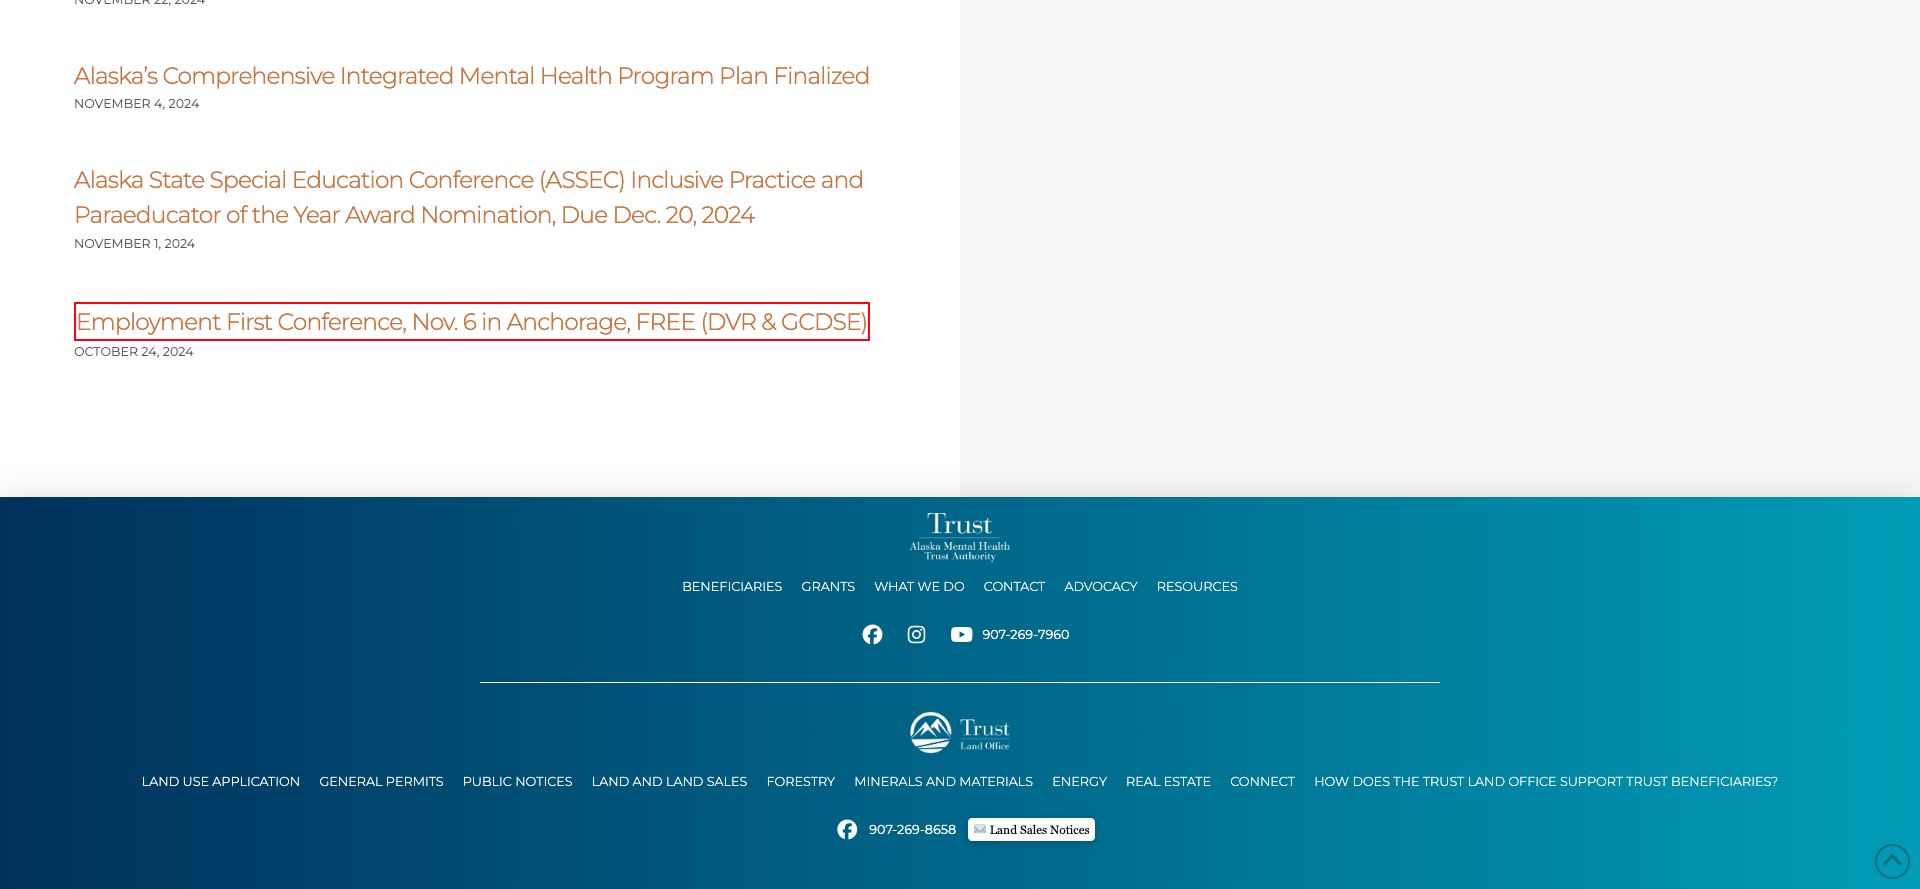The image size is (1920, 889).
Task: Open the Comprehensive Integrated Mental Health Program article
Action: point(471,76)
